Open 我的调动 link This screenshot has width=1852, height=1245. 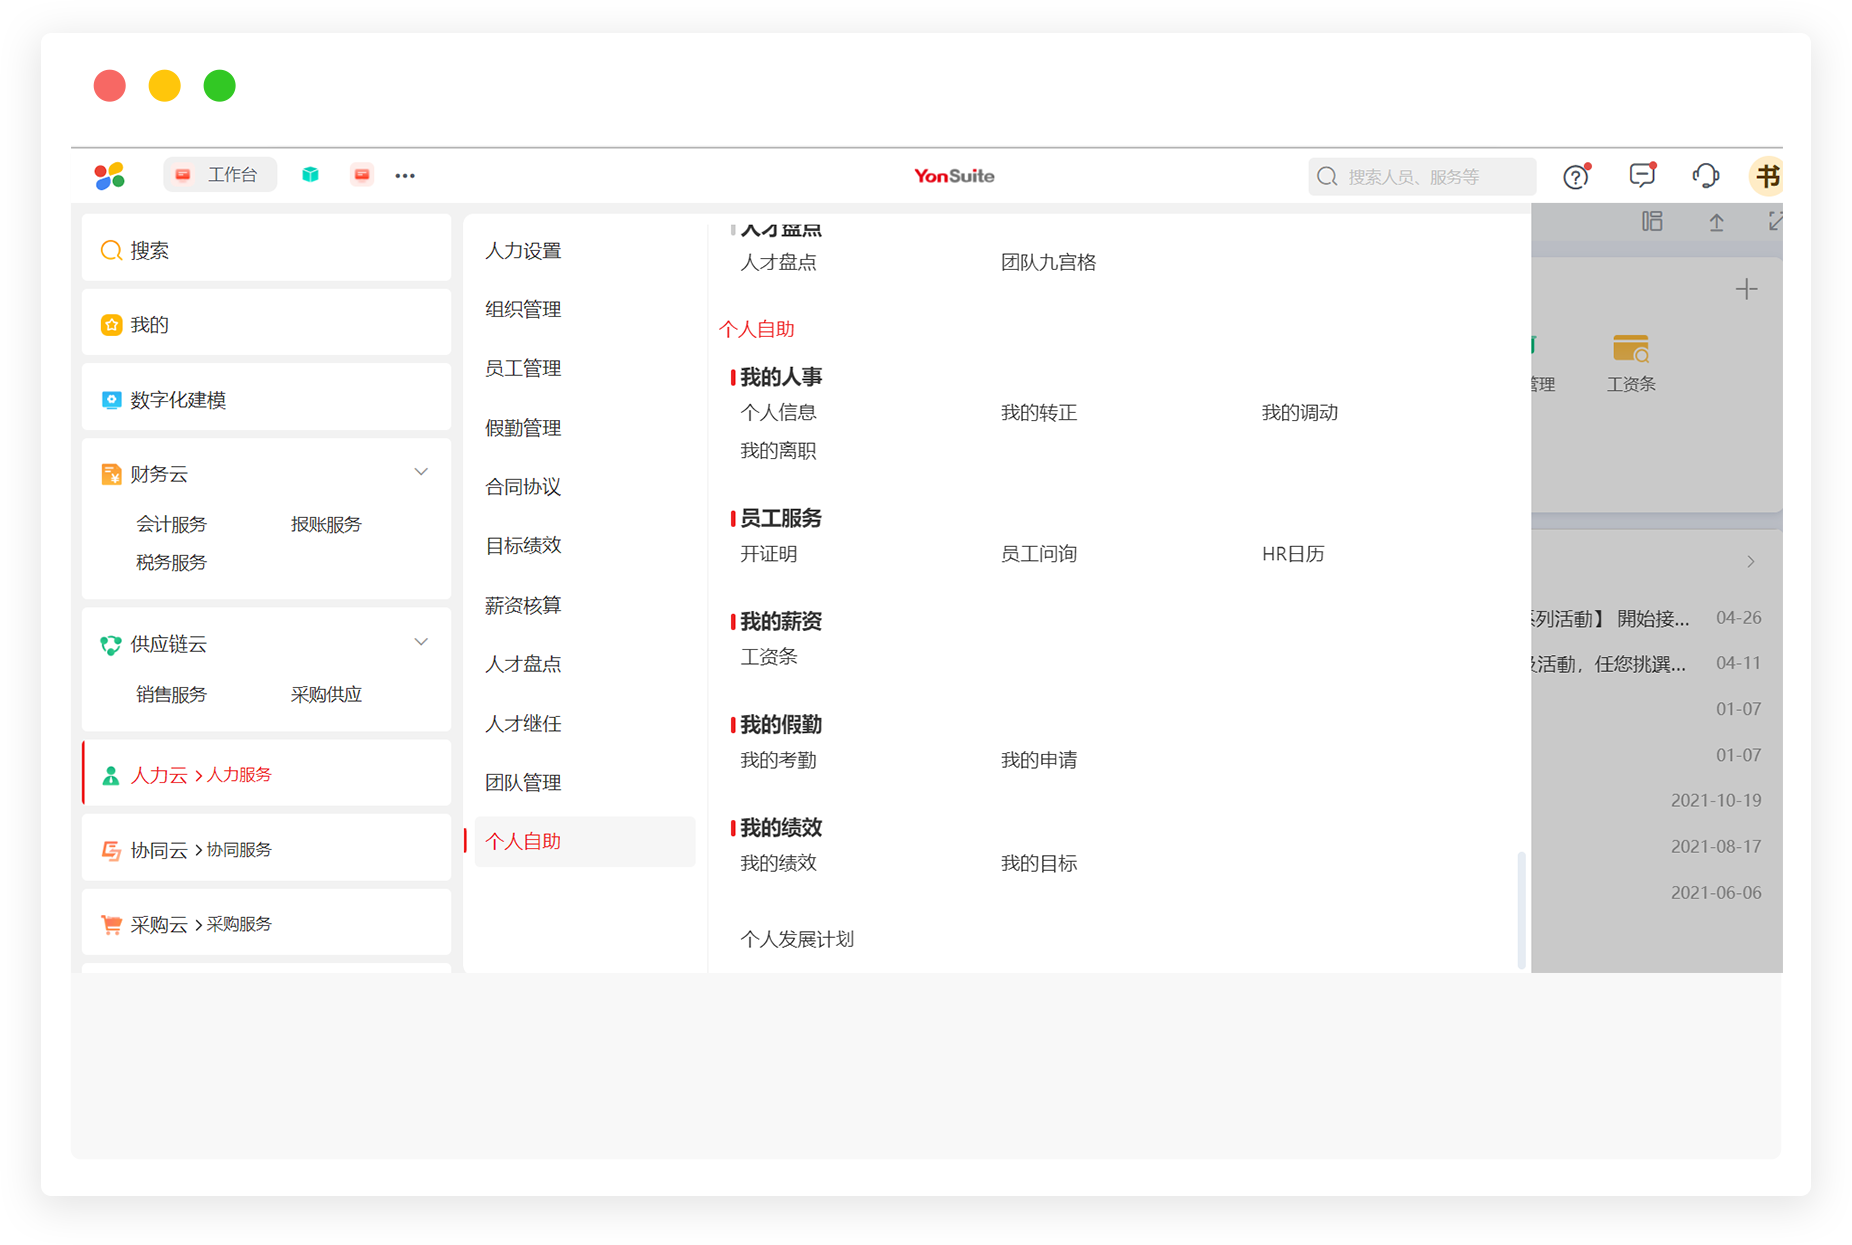(1299, 413)
